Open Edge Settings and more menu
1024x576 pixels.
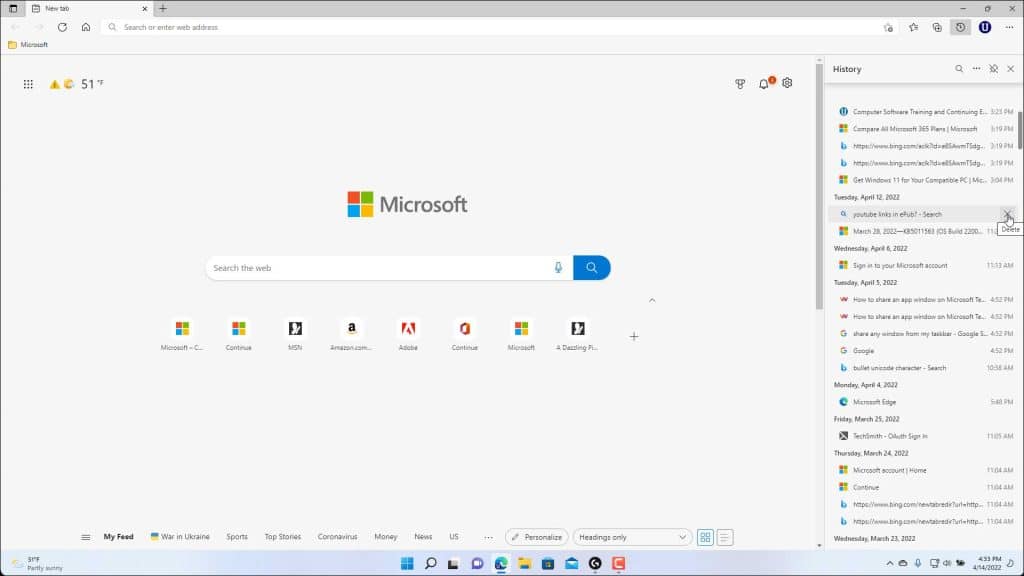[x=1010, y=27]
